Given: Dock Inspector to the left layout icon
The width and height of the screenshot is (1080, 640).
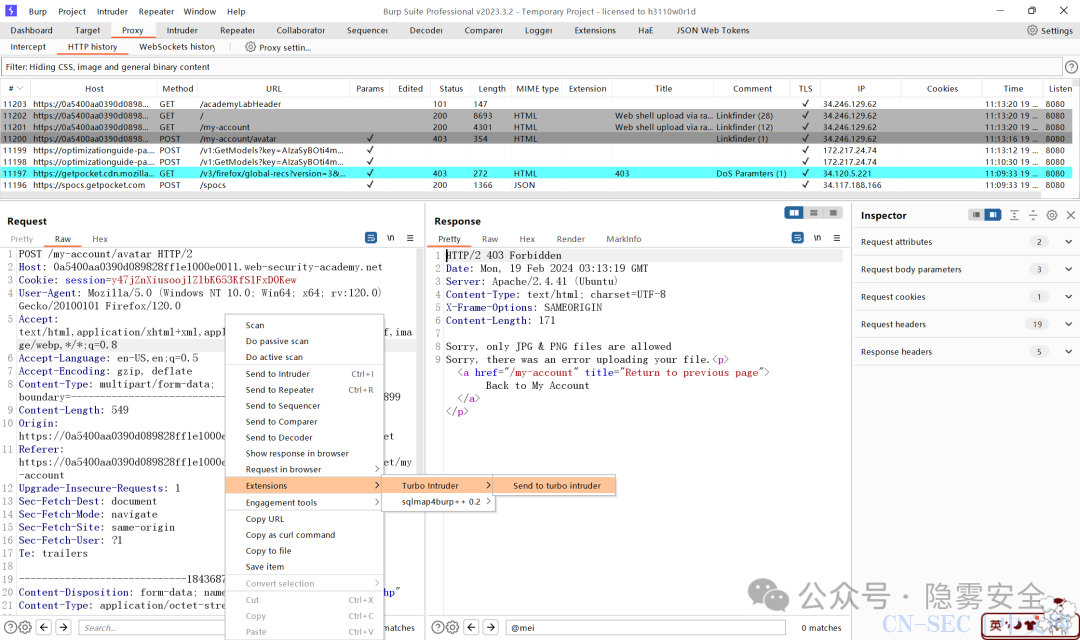Looking at the screenshot, I should tap(976, 215).
